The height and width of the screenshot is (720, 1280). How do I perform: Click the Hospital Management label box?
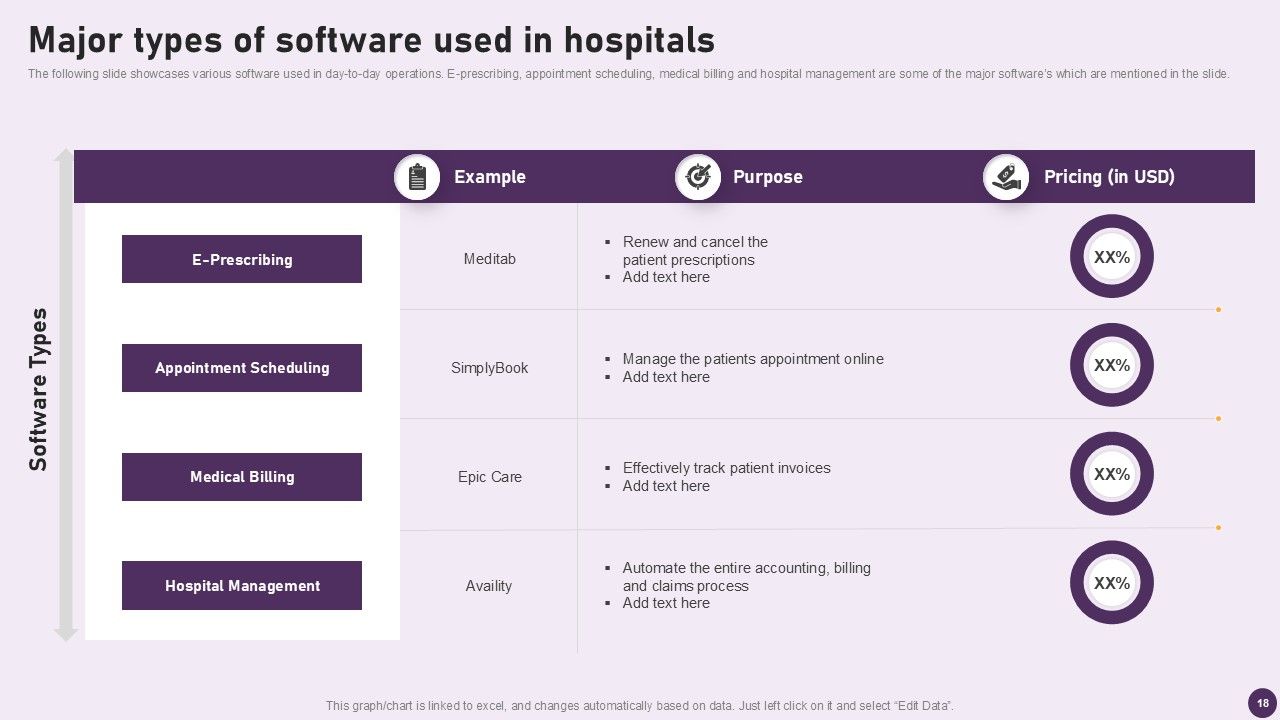click(242, 586)
